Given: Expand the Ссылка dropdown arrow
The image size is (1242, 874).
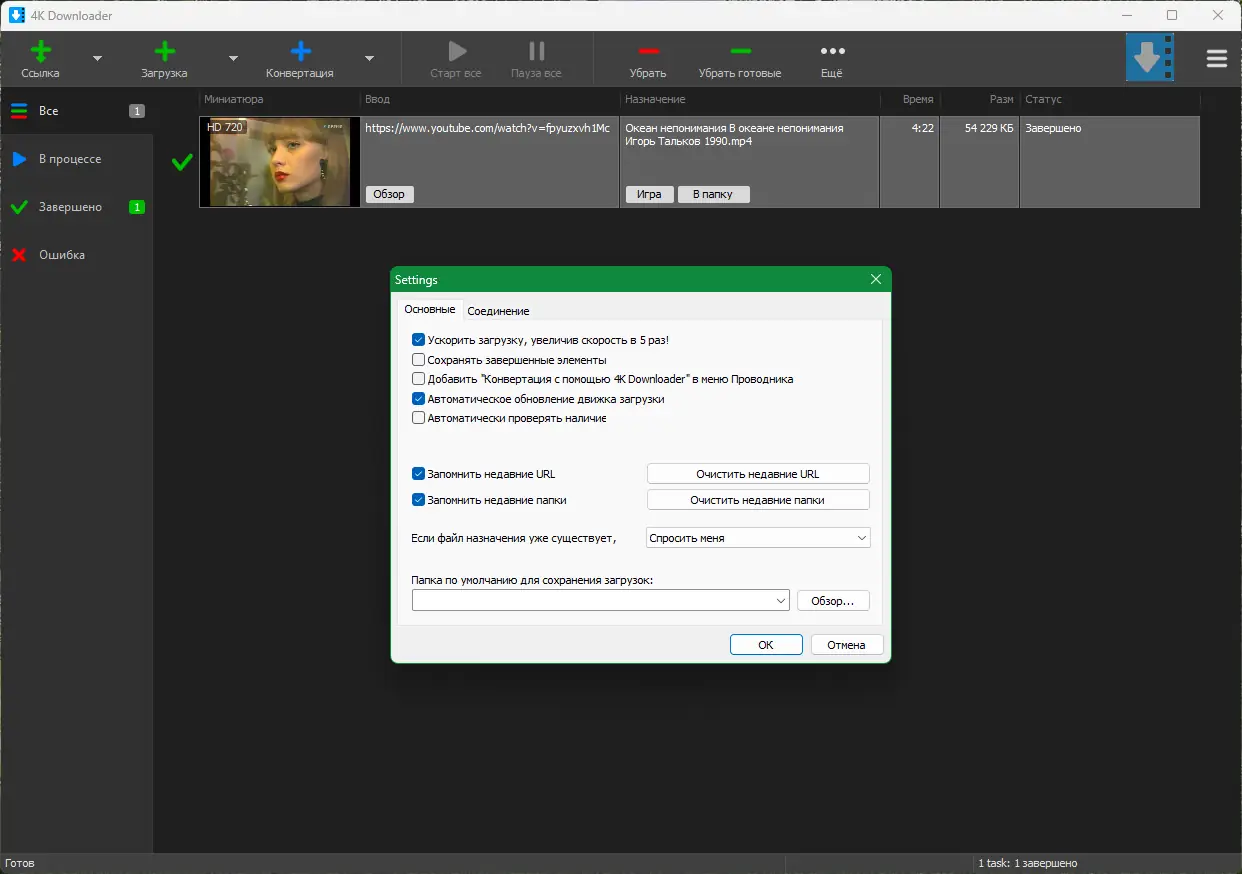Looking at the screenshot, I should click(x=97, y=58).
